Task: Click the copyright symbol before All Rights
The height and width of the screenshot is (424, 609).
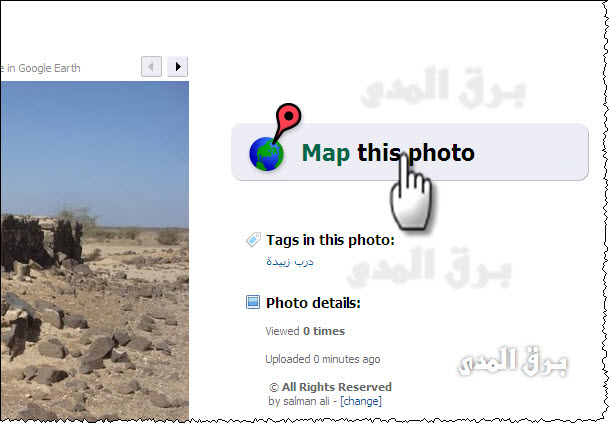Action: [x=274, y=388]
